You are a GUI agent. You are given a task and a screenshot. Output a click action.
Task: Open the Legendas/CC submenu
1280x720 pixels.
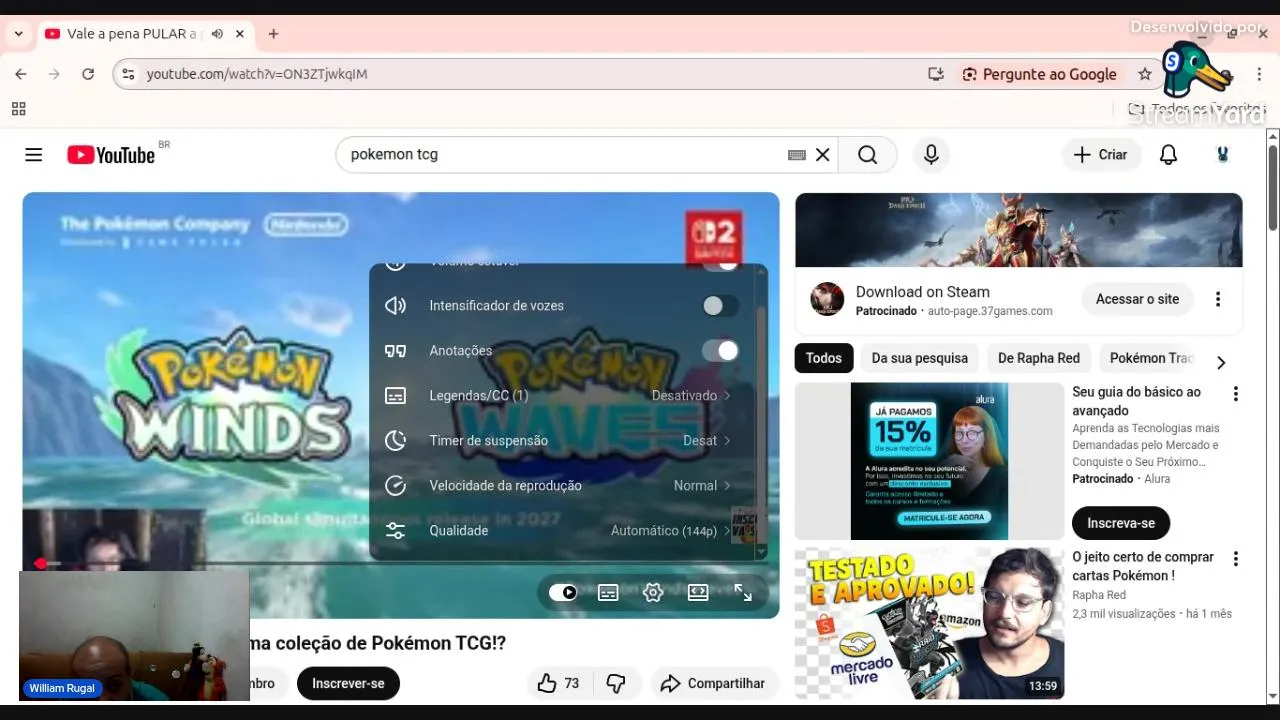(563, 396)
